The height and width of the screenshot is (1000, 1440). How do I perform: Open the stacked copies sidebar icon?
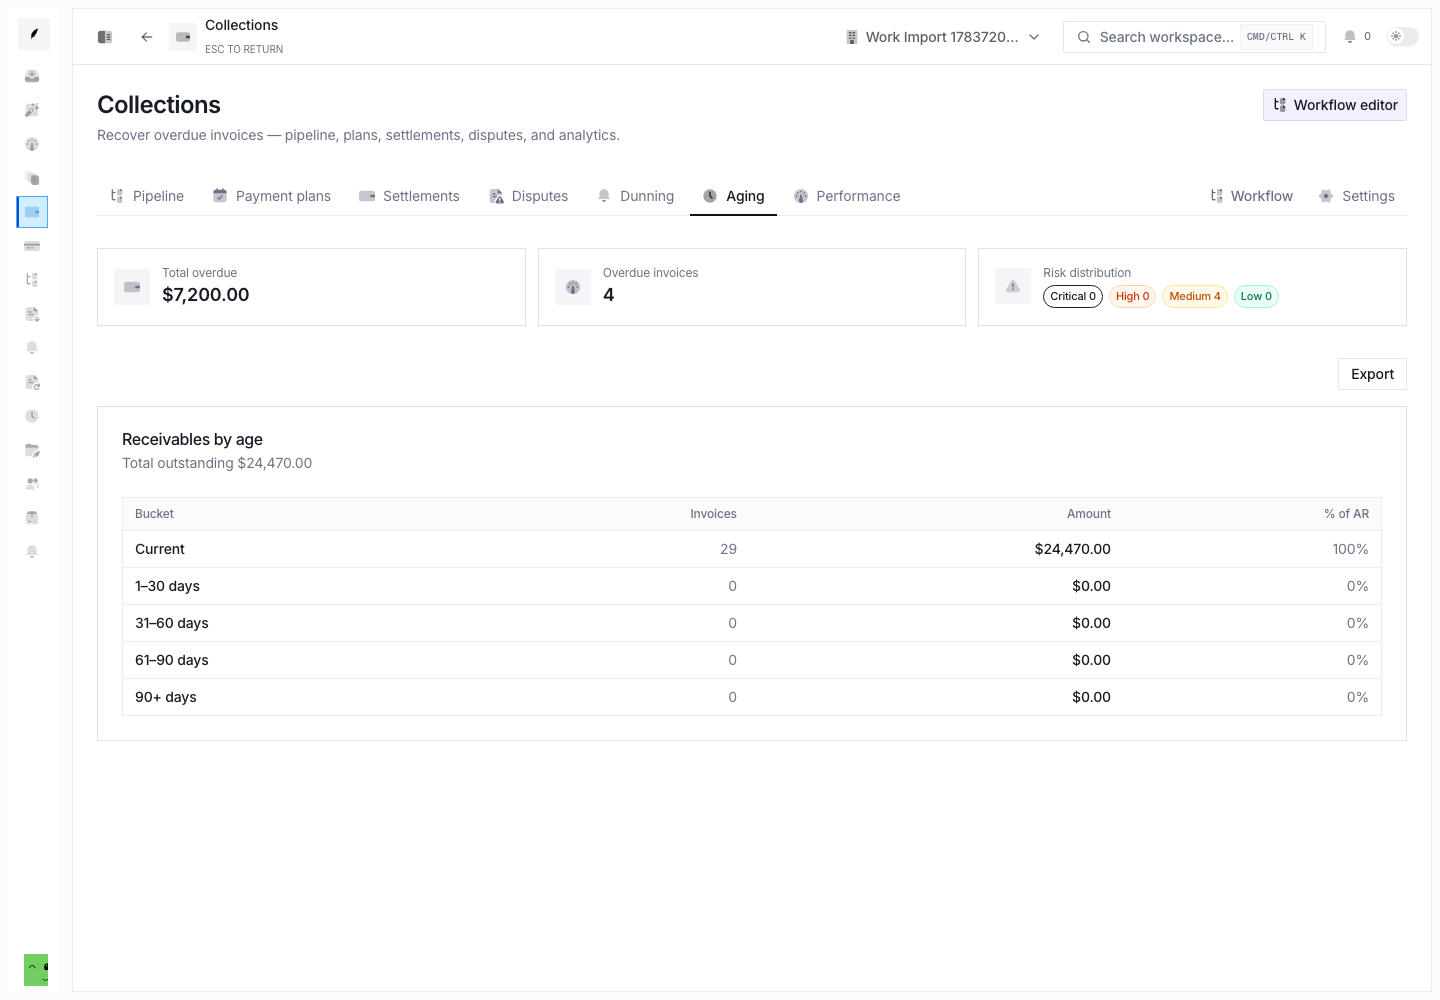[32, 178]
